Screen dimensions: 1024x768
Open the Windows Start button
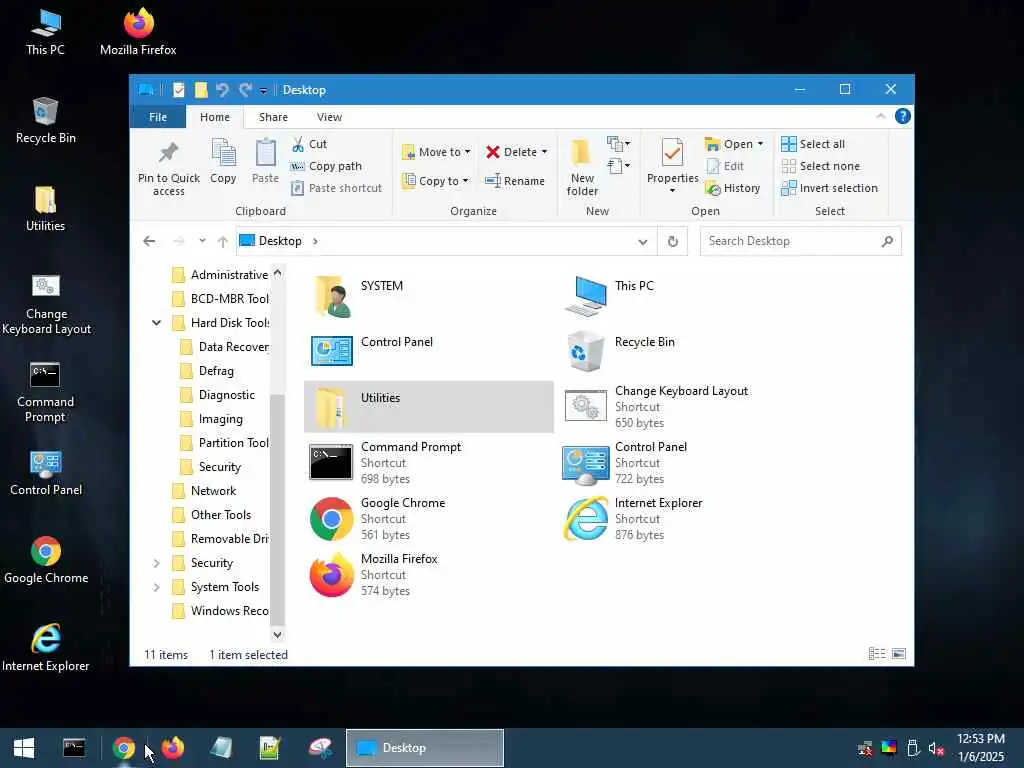[24, 748]
